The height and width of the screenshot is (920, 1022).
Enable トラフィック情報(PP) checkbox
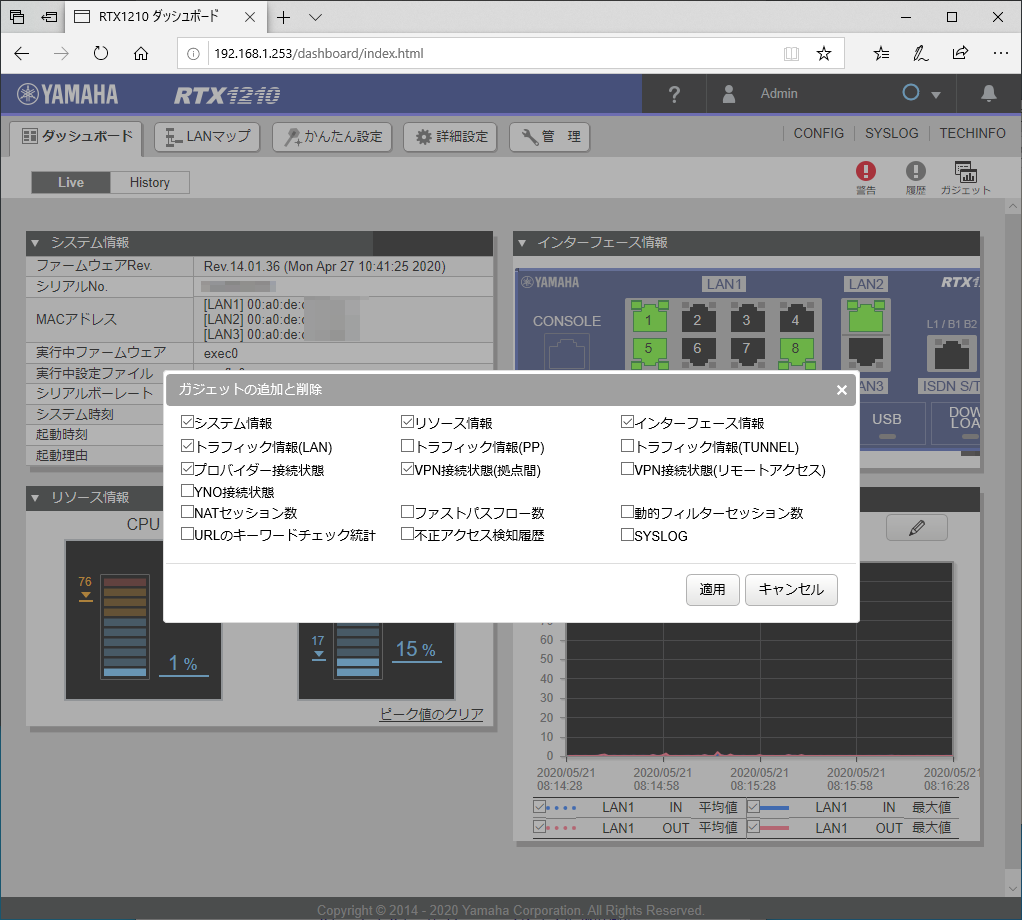[x=407, y=446]
